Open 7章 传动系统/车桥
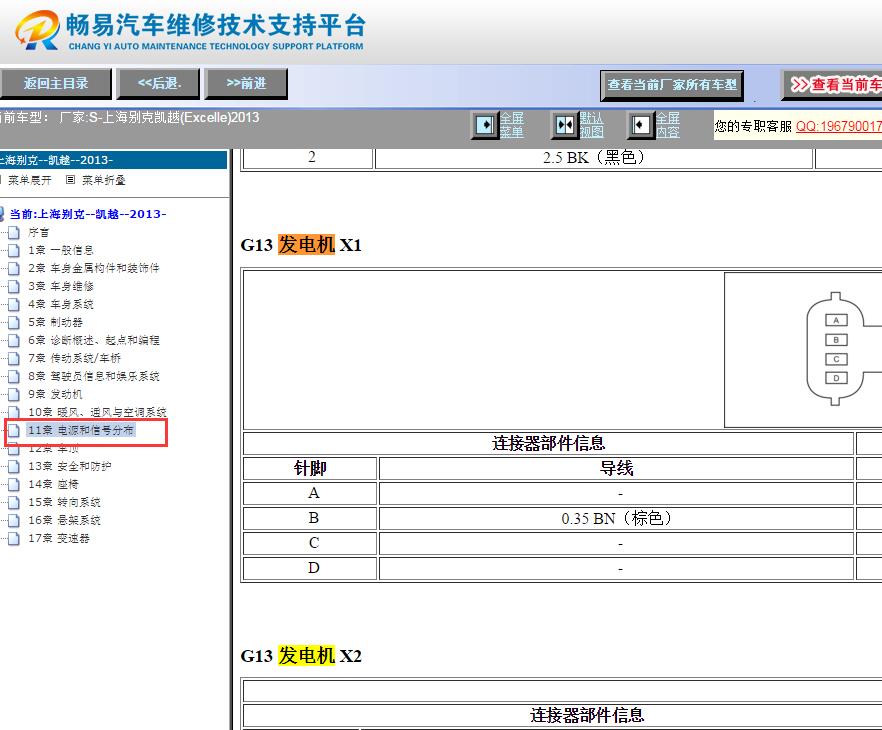This screenshot has width=882, height=730. point(75,358)
